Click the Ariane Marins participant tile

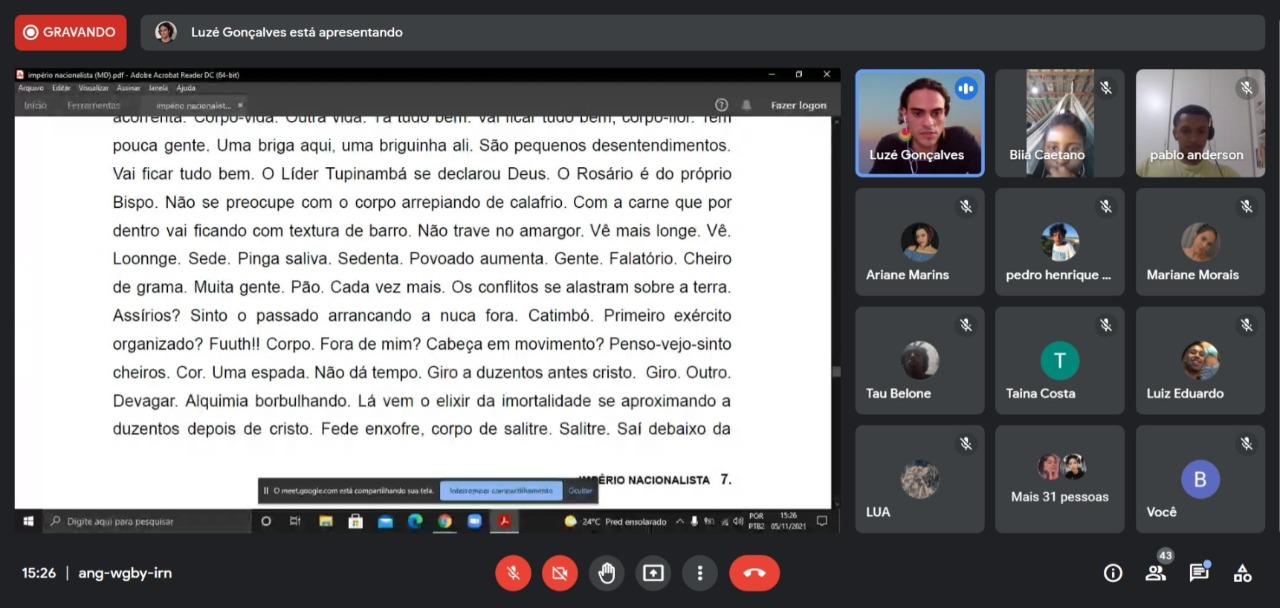pyautogui.click(x=919, y=242)
